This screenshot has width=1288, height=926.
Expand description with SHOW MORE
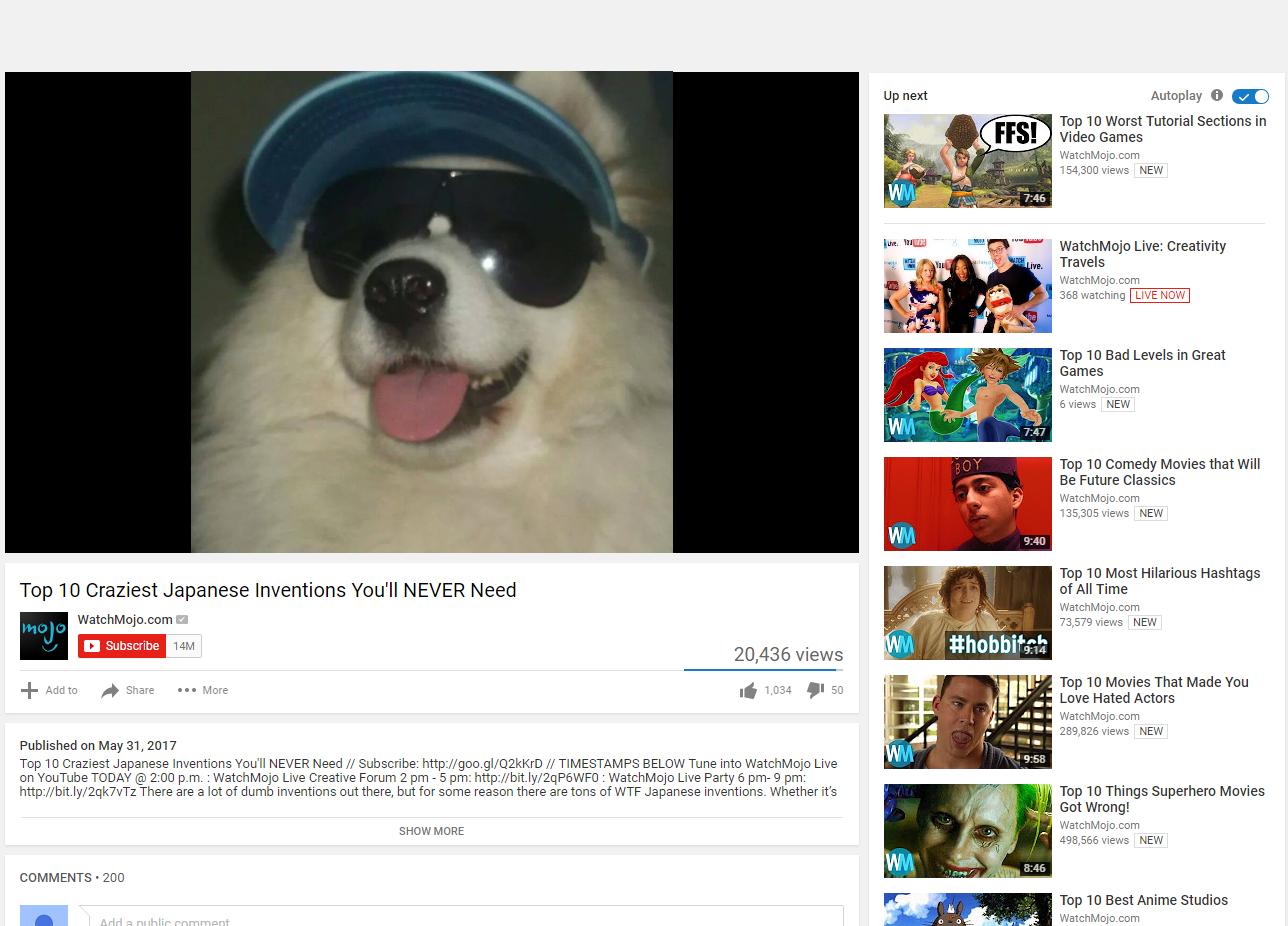pos(431,831)
